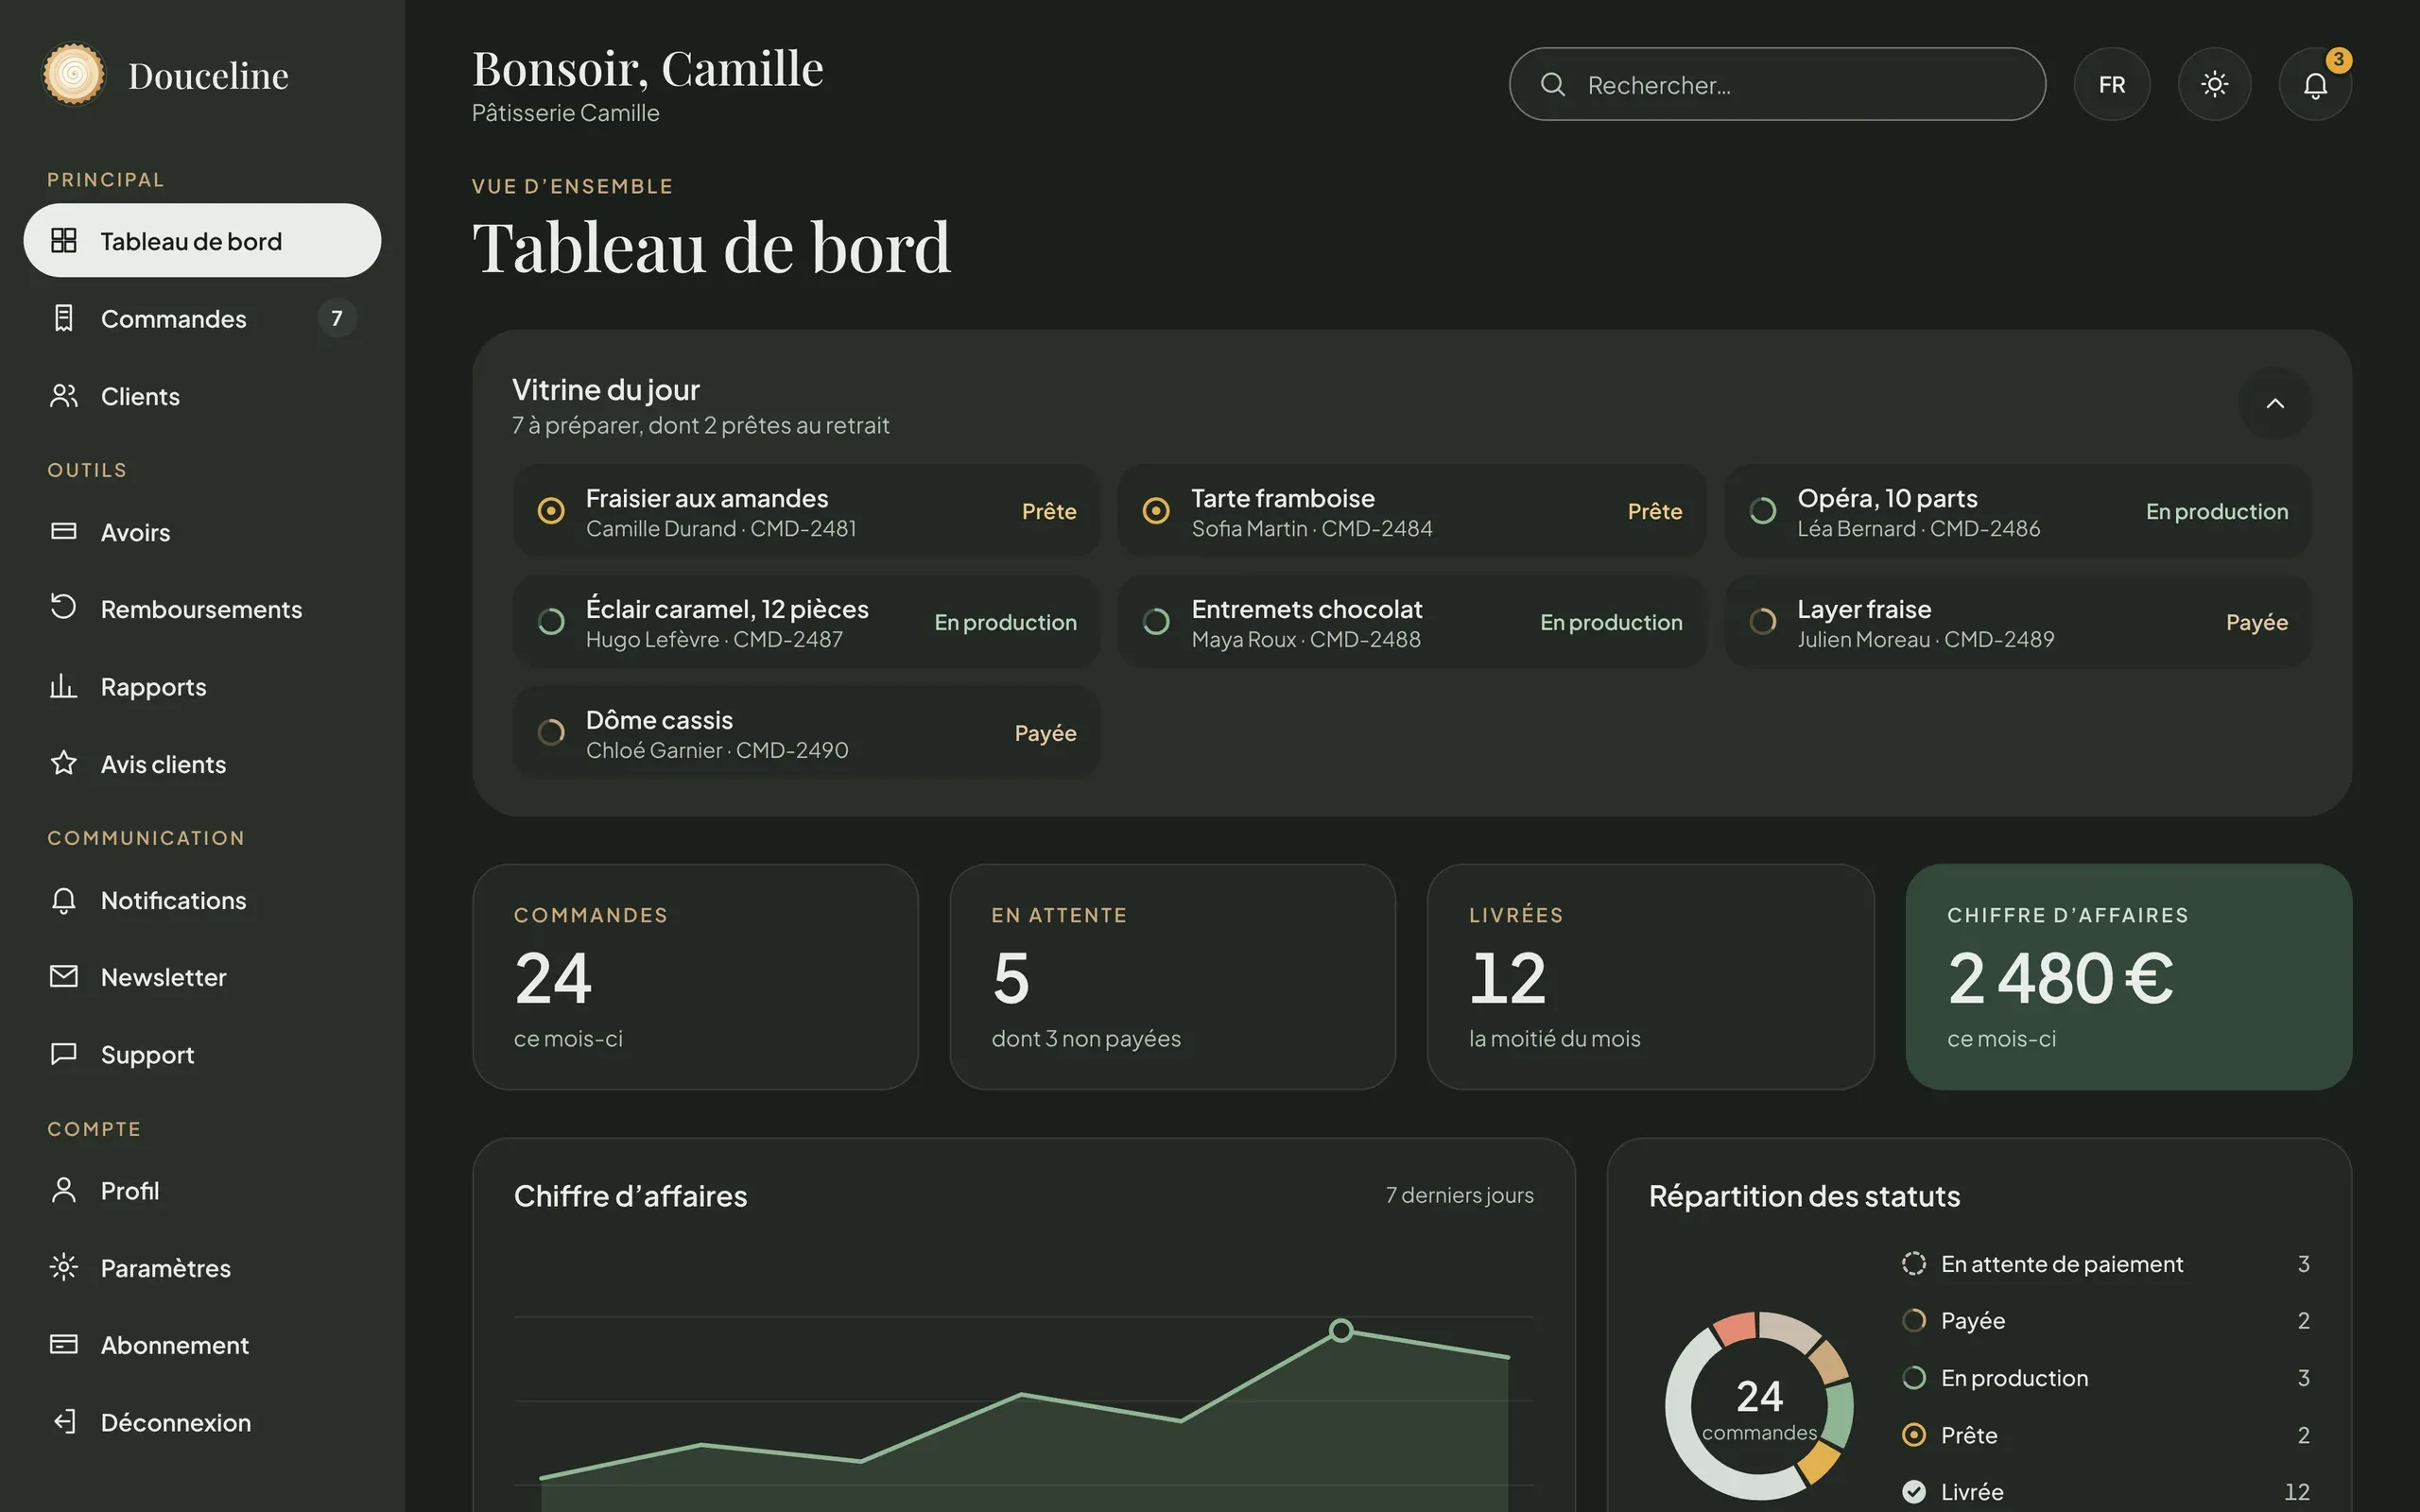Open the Dôme cassis order card

click(806, 733)
